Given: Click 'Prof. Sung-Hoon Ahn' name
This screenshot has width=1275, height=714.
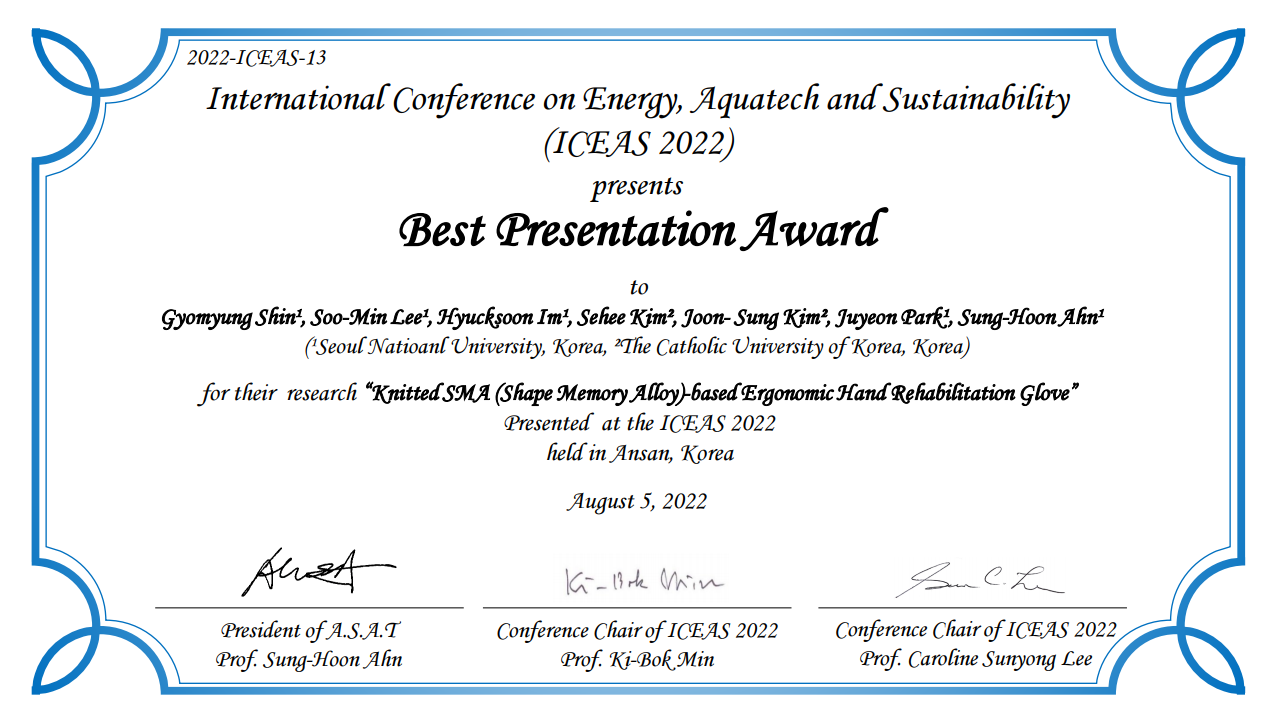Looking at the screenshot, I should coord(309,660).
